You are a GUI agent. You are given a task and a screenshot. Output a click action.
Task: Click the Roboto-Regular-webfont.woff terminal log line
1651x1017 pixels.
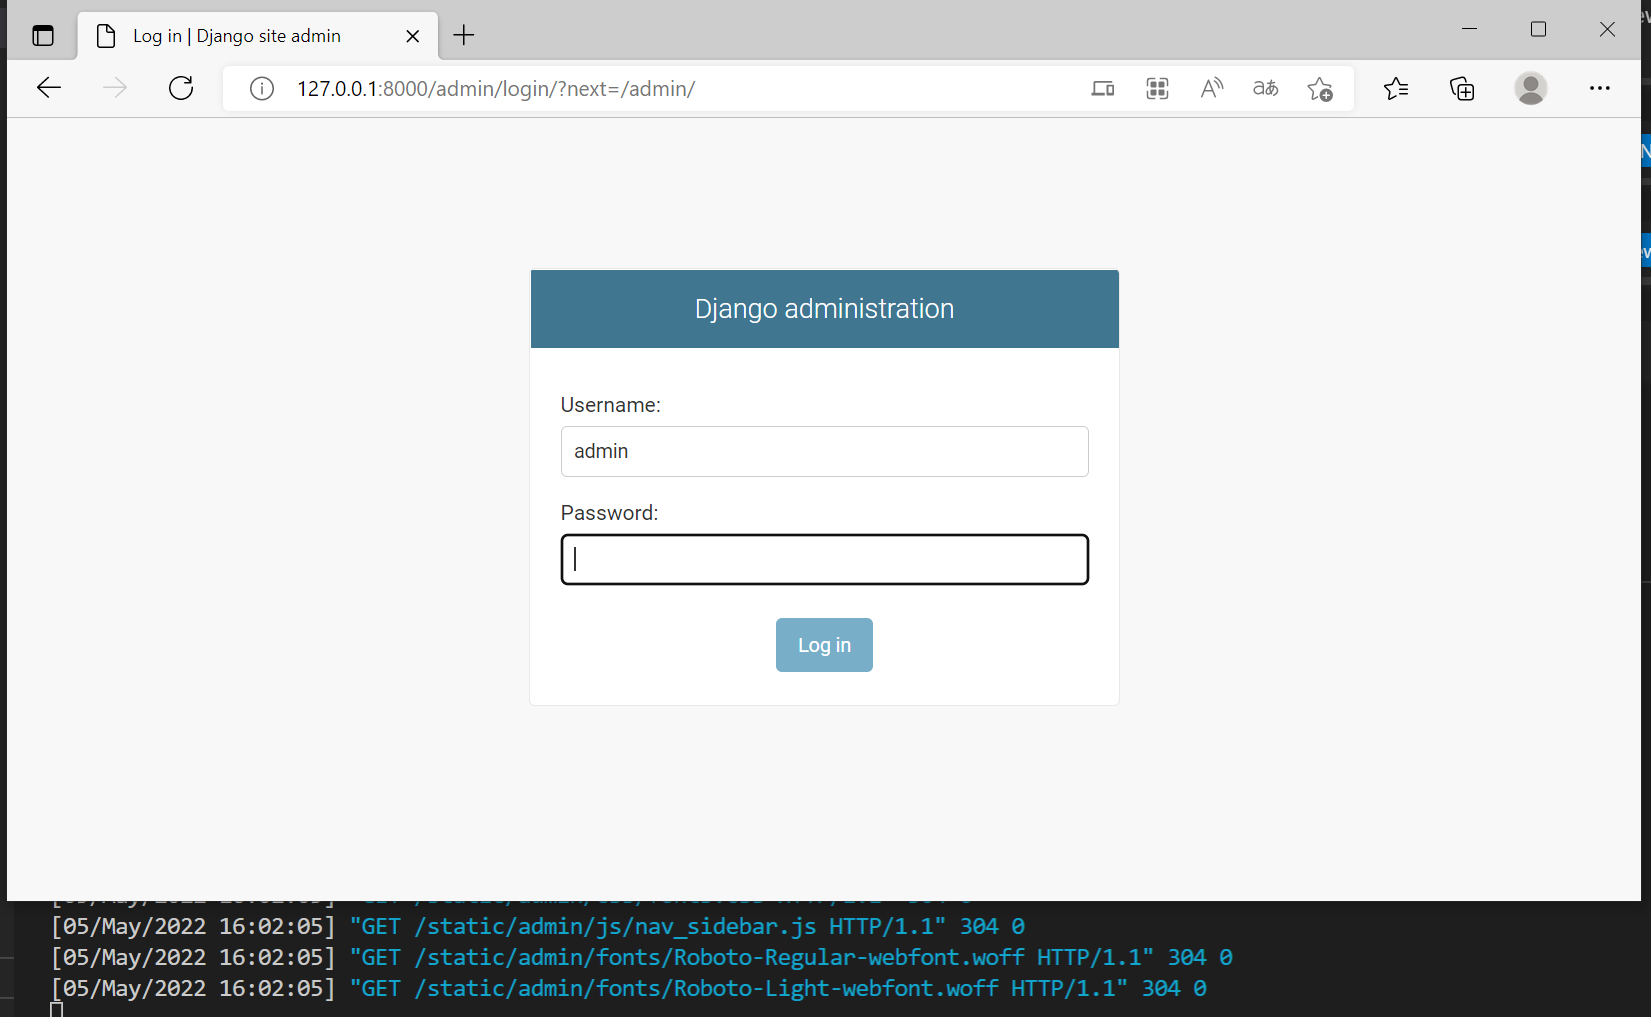tap(642, 958)
